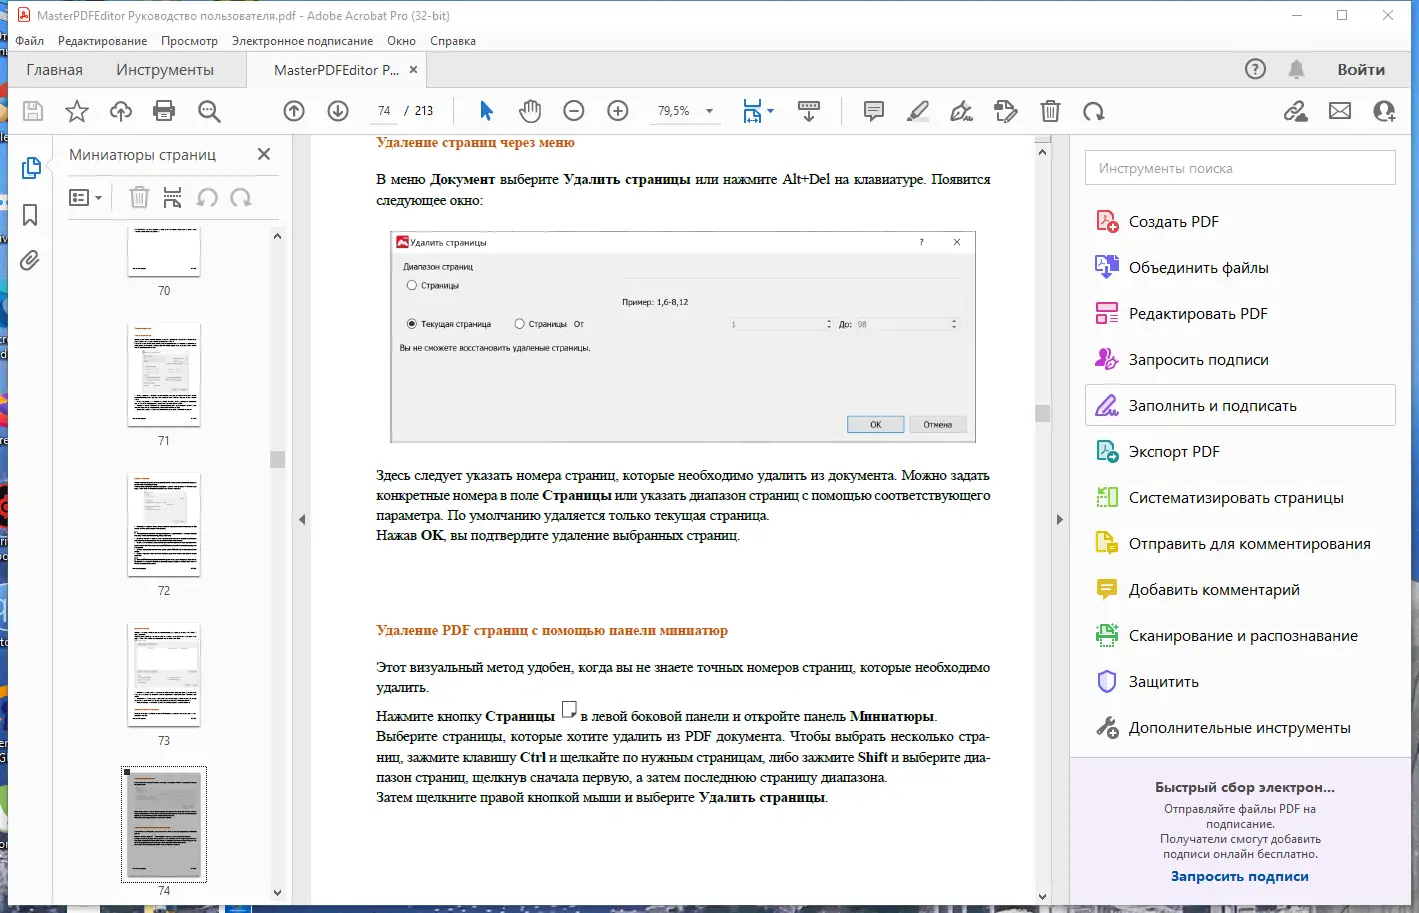This screenshot has width=1419, height=913.
Task: Click the Print file icon
Action: (x=164, y=111)
